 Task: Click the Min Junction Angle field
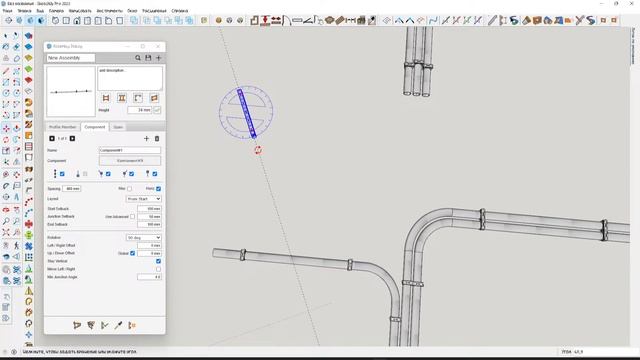[149, 277]
